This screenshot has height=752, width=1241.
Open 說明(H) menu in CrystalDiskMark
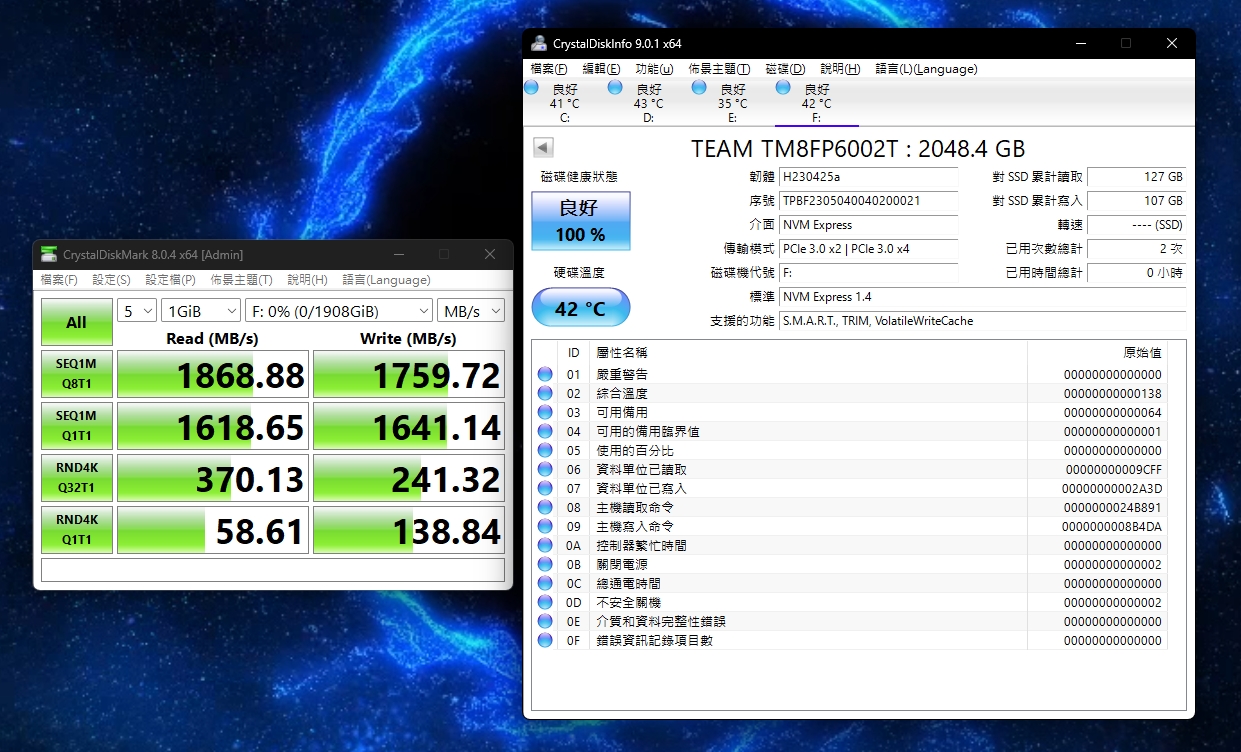click(308, 280)
